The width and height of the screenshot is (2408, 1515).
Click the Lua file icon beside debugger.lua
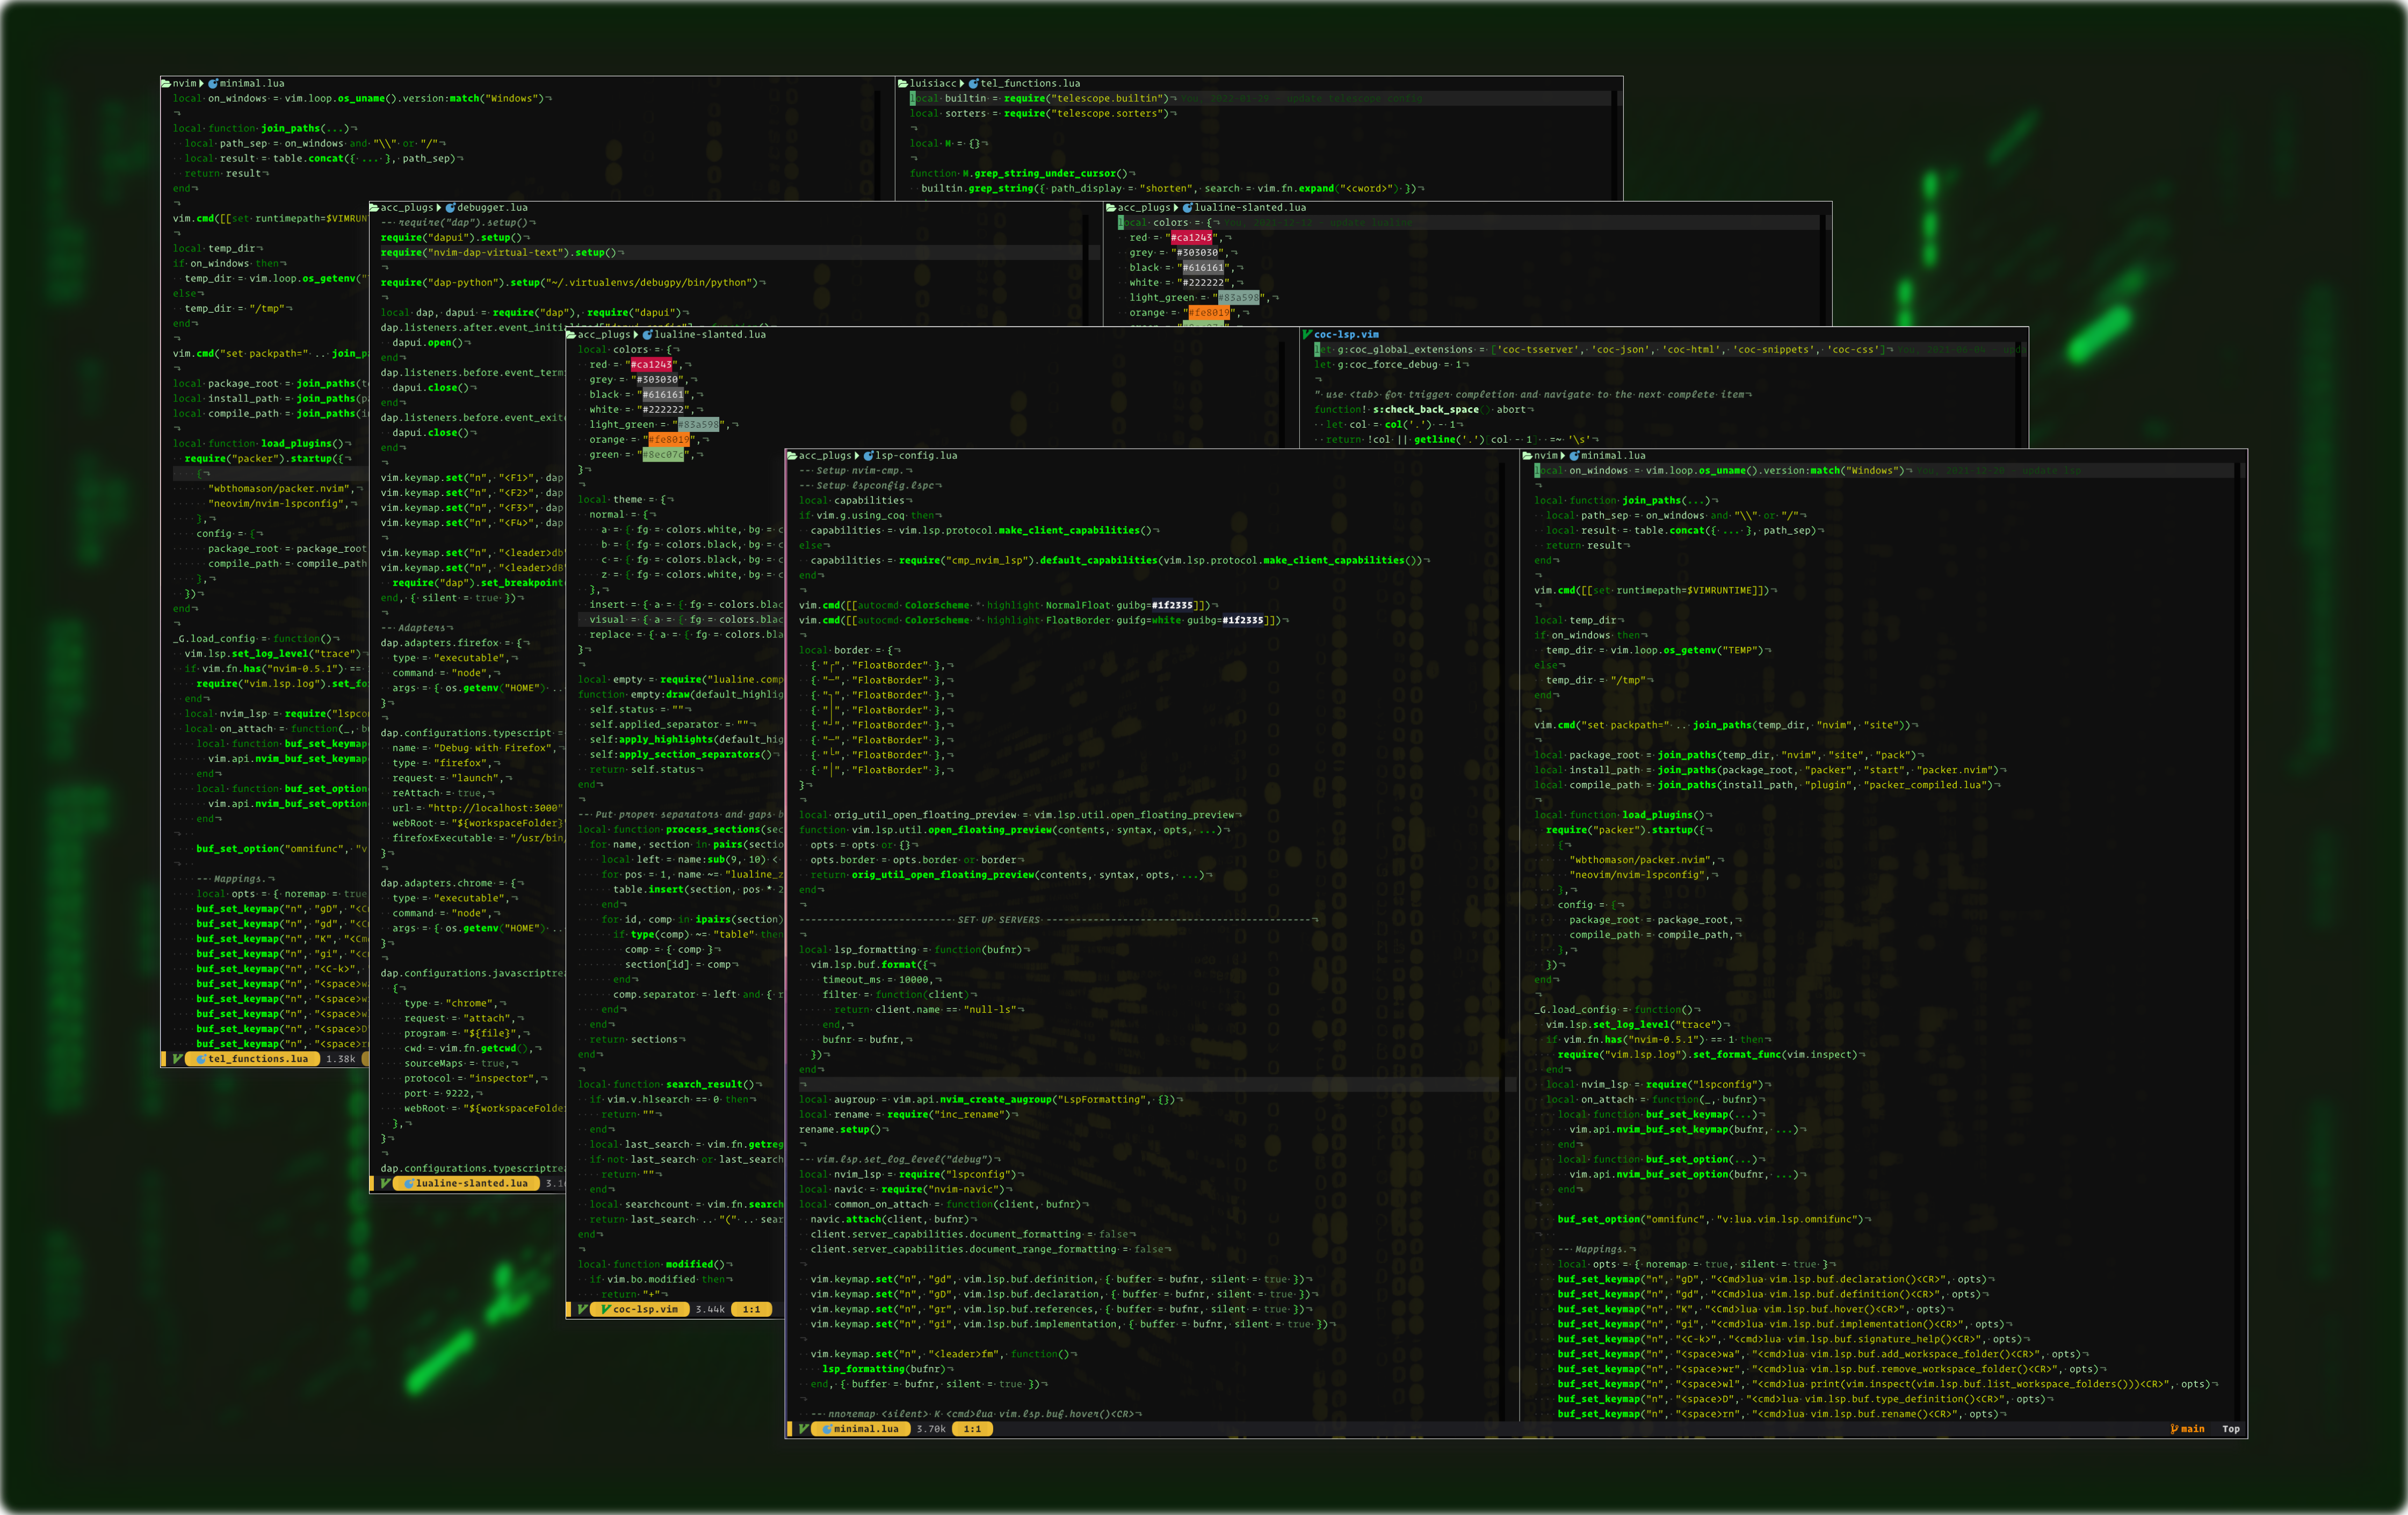pos(450,208)
